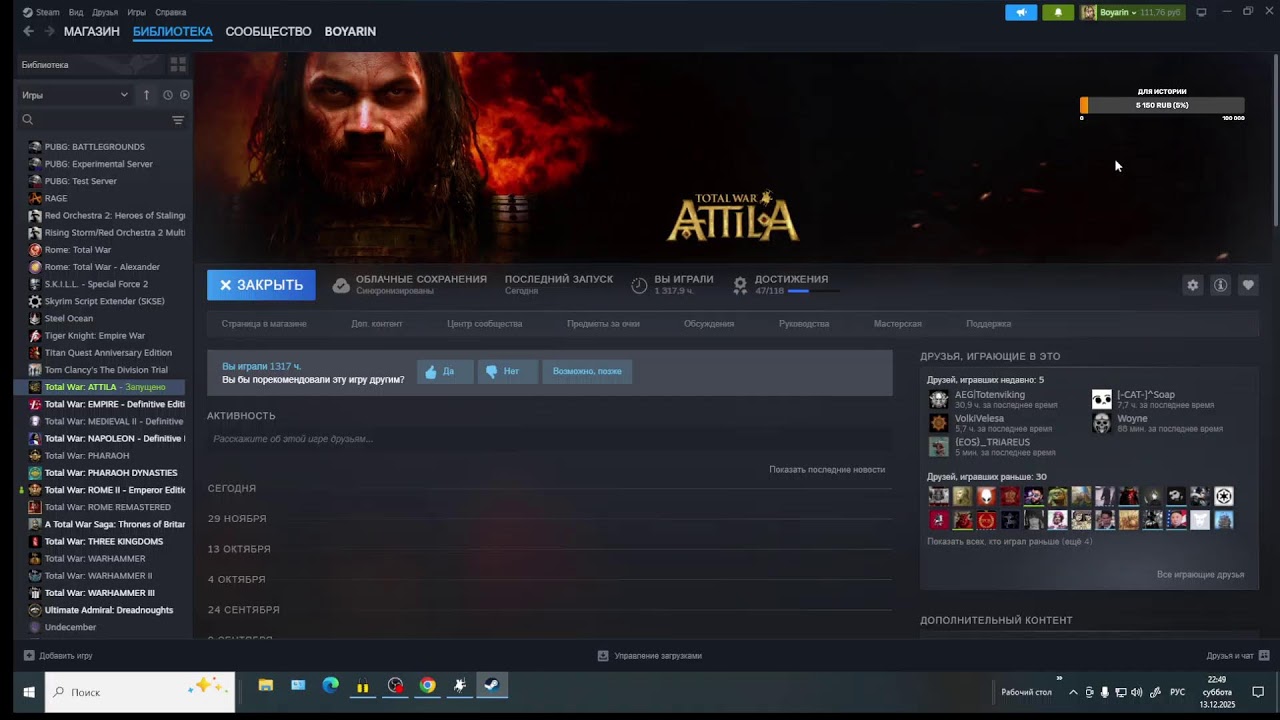Open Boyarin account dropdown at top
Image resolution: width=1280 pixels, height=720 pixels.
click(1132, 12)
